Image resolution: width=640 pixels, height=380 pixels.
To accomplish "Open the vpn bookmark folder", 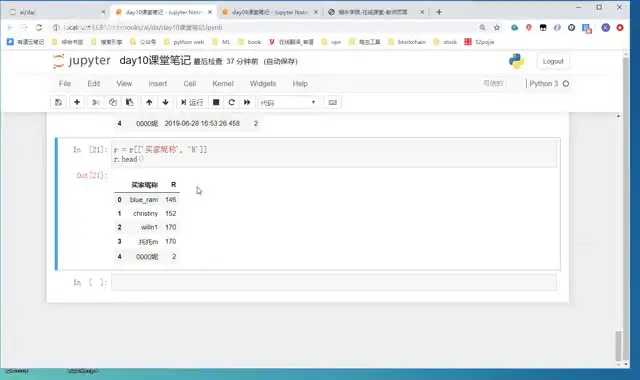I will tap(331, 42).
